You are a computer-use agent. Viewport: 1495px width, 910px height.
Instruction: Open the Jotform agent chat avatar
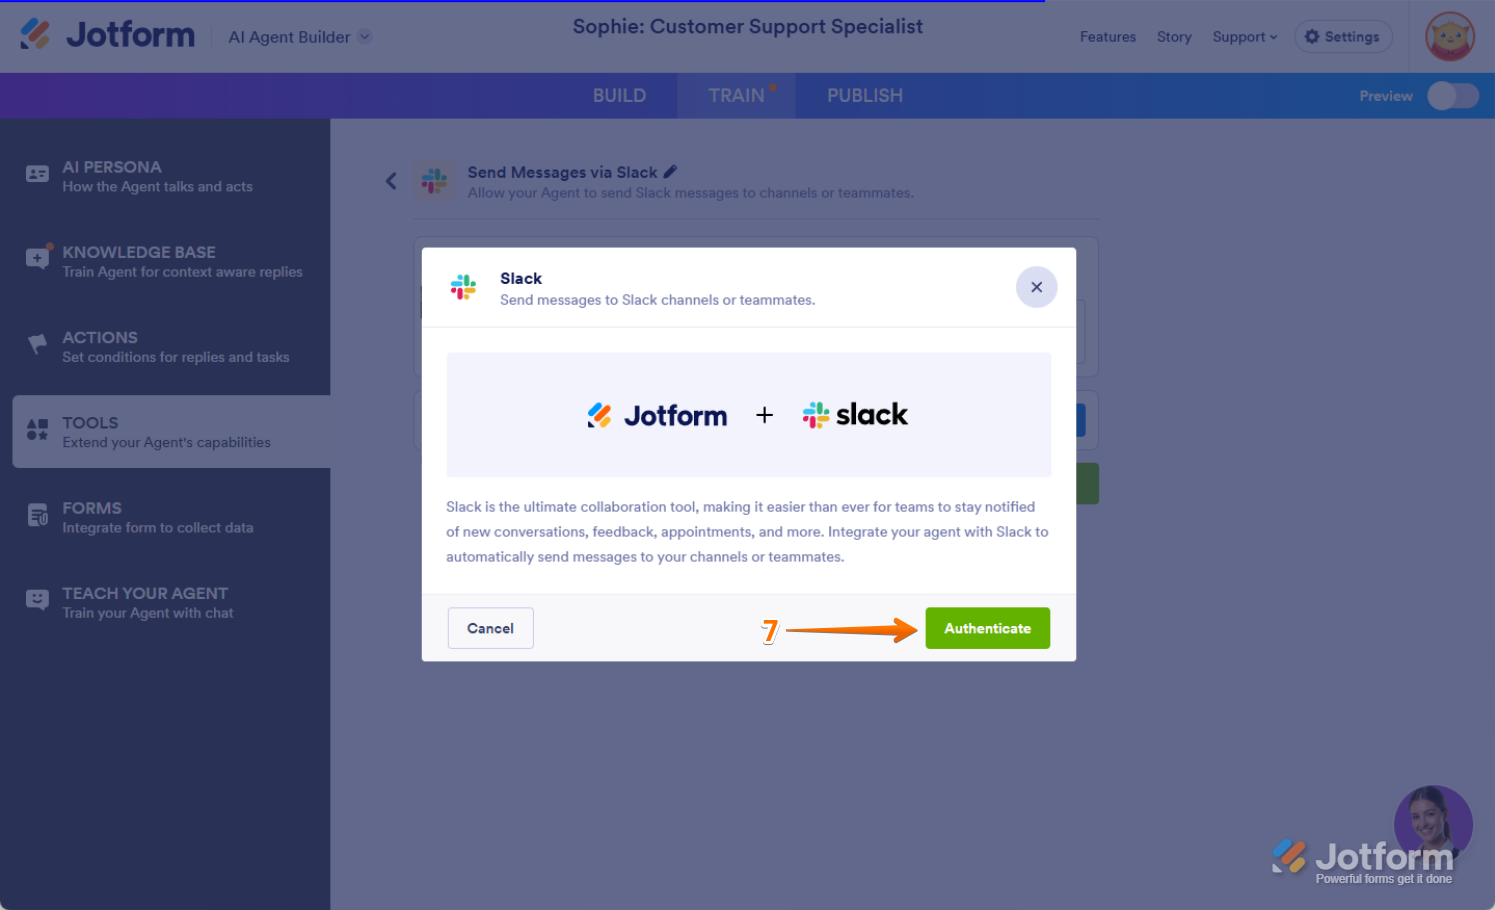tap(1432, 826)
